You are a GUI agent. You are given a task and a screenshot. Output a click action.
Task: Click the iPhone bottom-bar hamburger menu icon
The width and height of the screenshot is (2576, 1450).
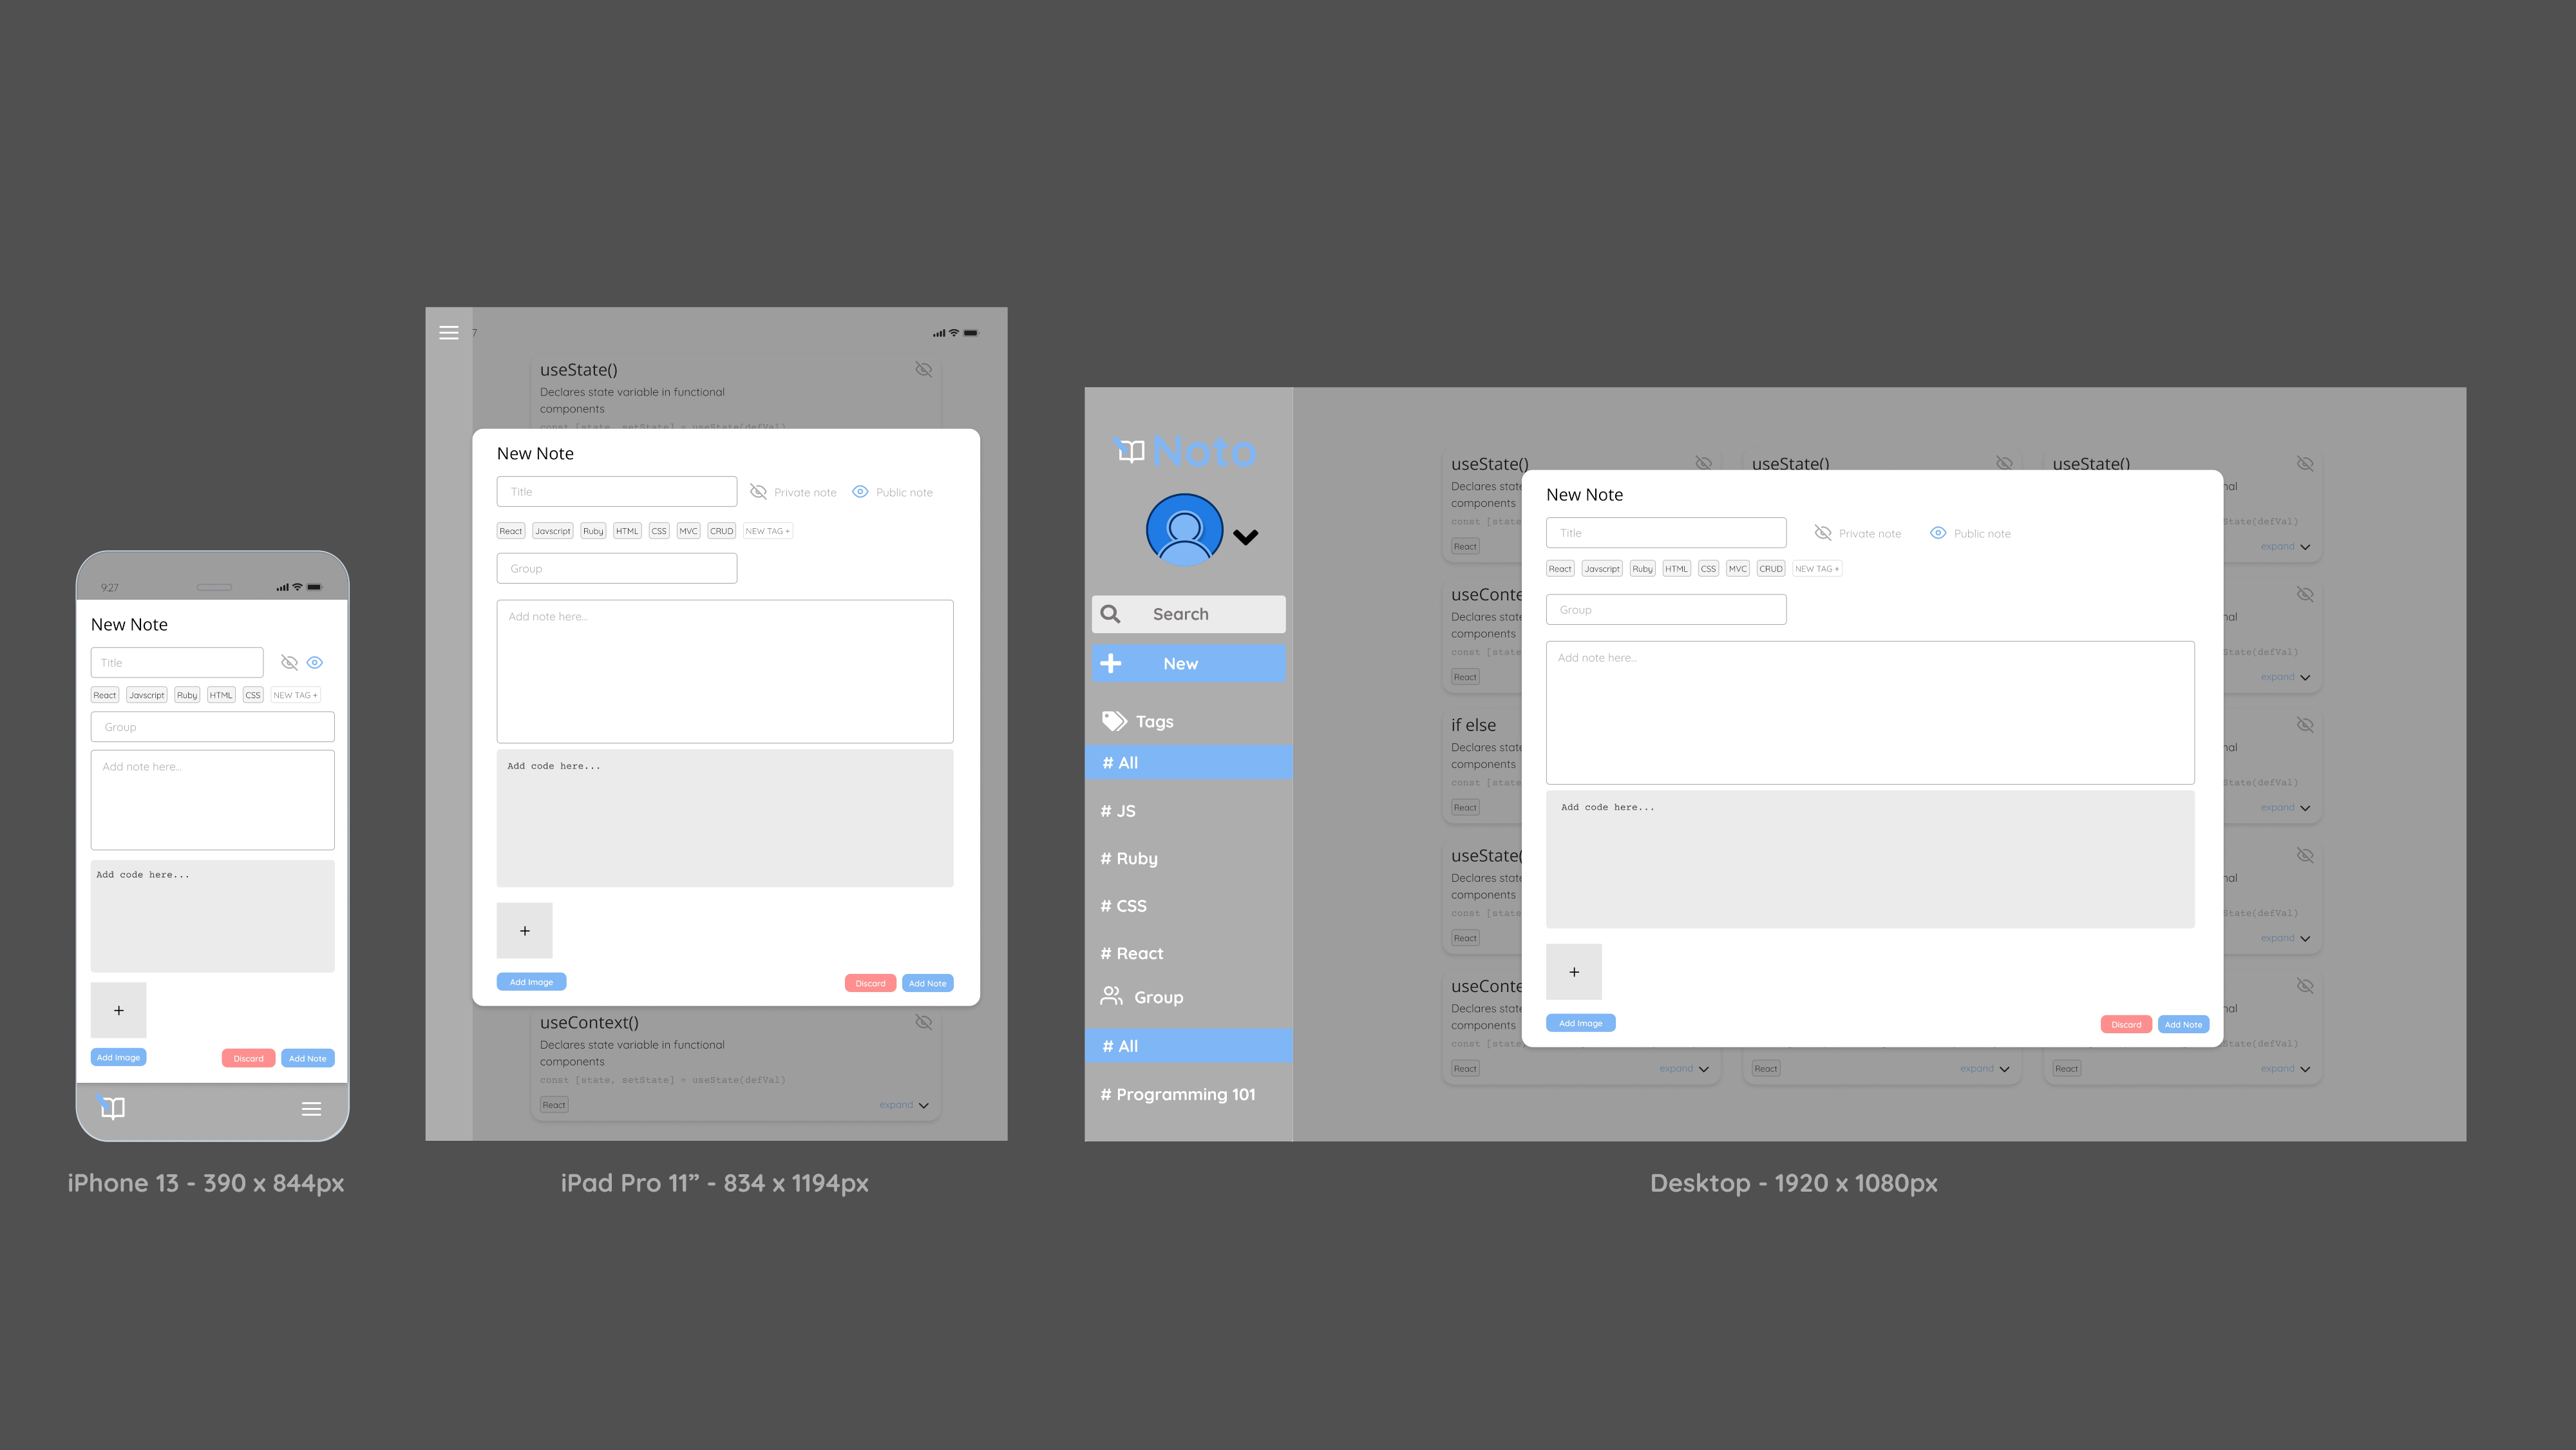(x=311, y=1108)
